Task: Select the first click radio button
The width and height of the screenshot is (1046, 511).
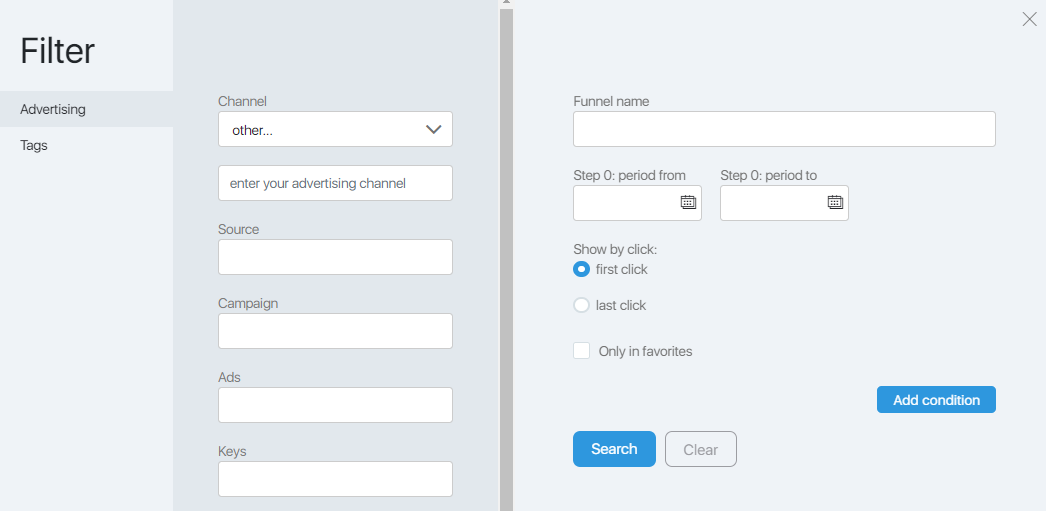Action: 581,269
